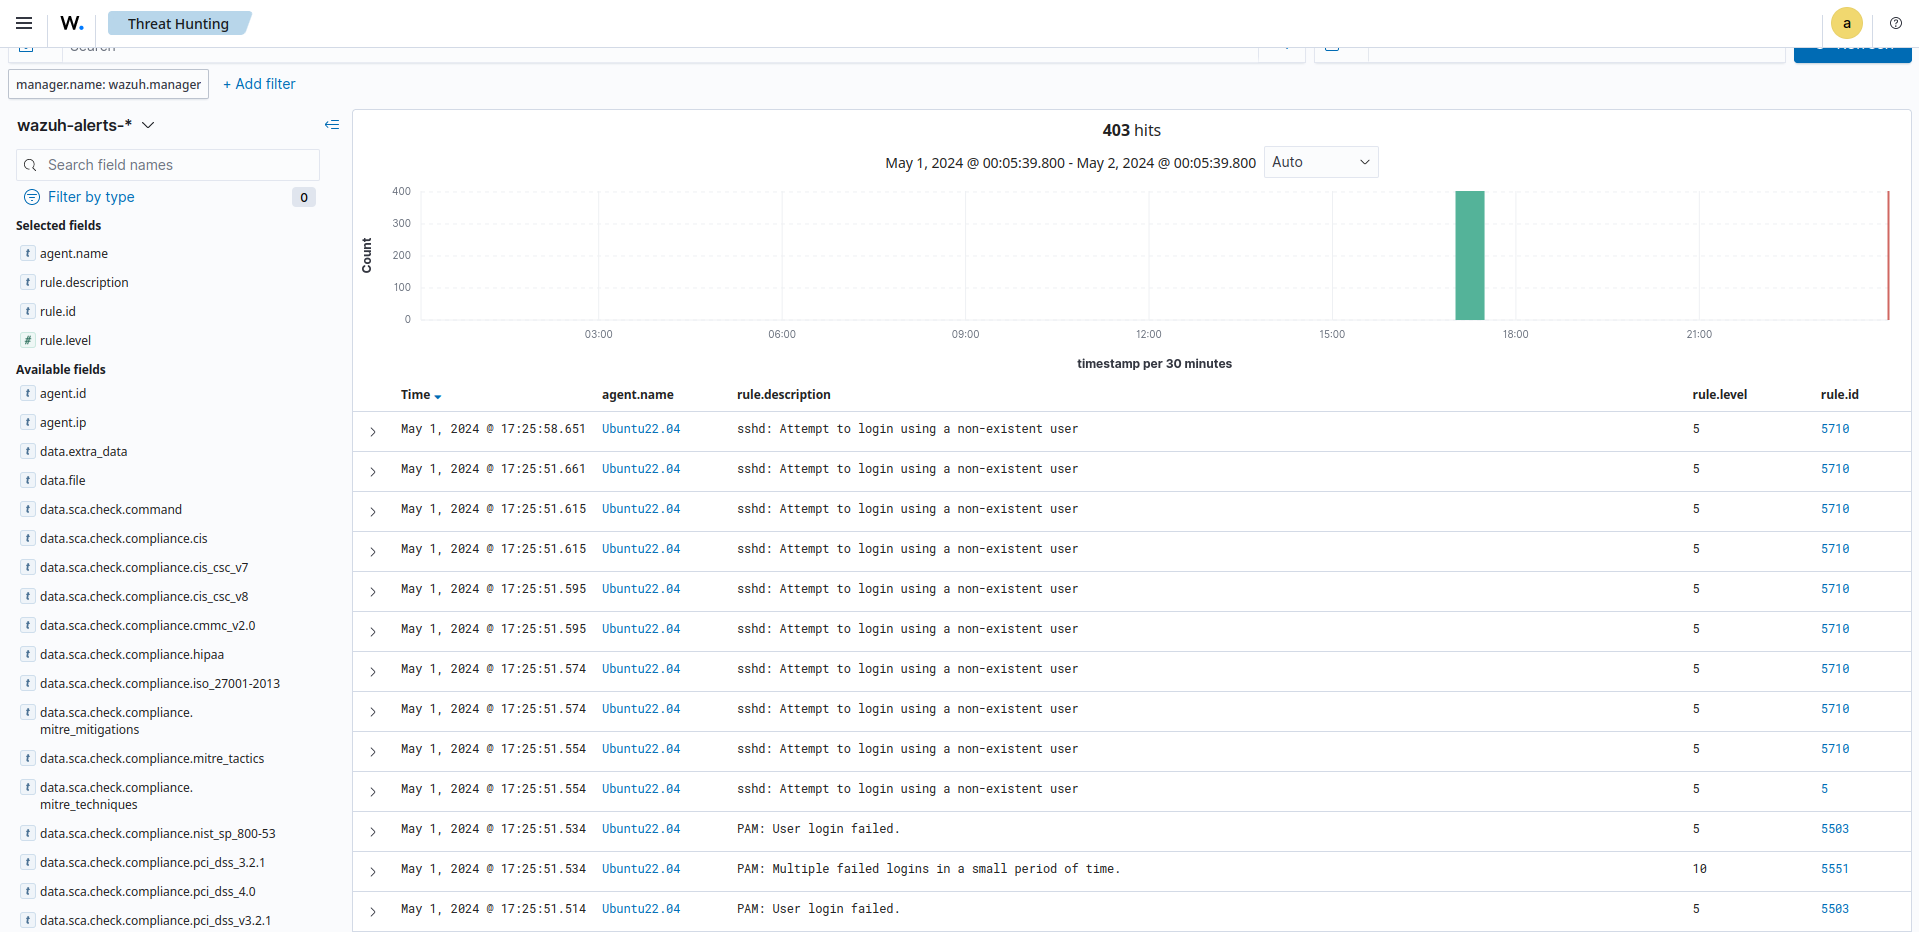Viewport: 1919px width, 932px height.
Task: Expand the Multiple failed logins alert row
Action: [373, 871]
